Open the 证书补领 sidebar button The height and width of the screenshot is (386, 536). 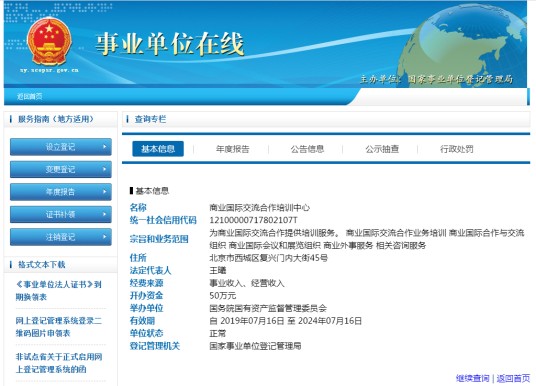[61, 214]
